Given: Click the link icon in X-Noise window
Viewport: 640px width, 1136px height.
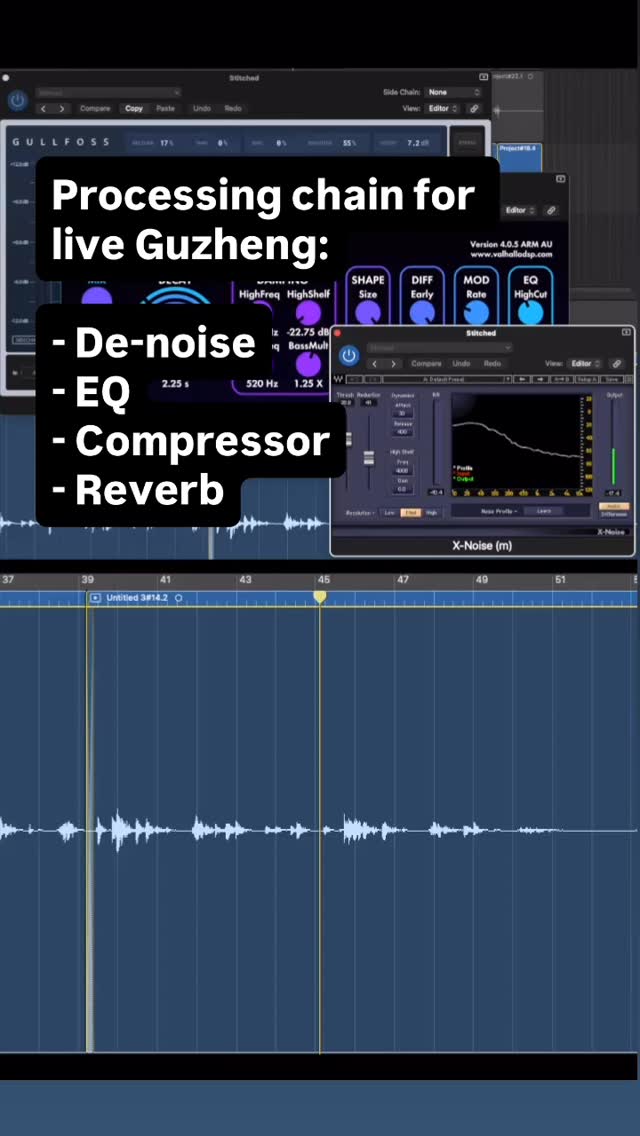Looking at the screenshot, I should click(616, 364).
